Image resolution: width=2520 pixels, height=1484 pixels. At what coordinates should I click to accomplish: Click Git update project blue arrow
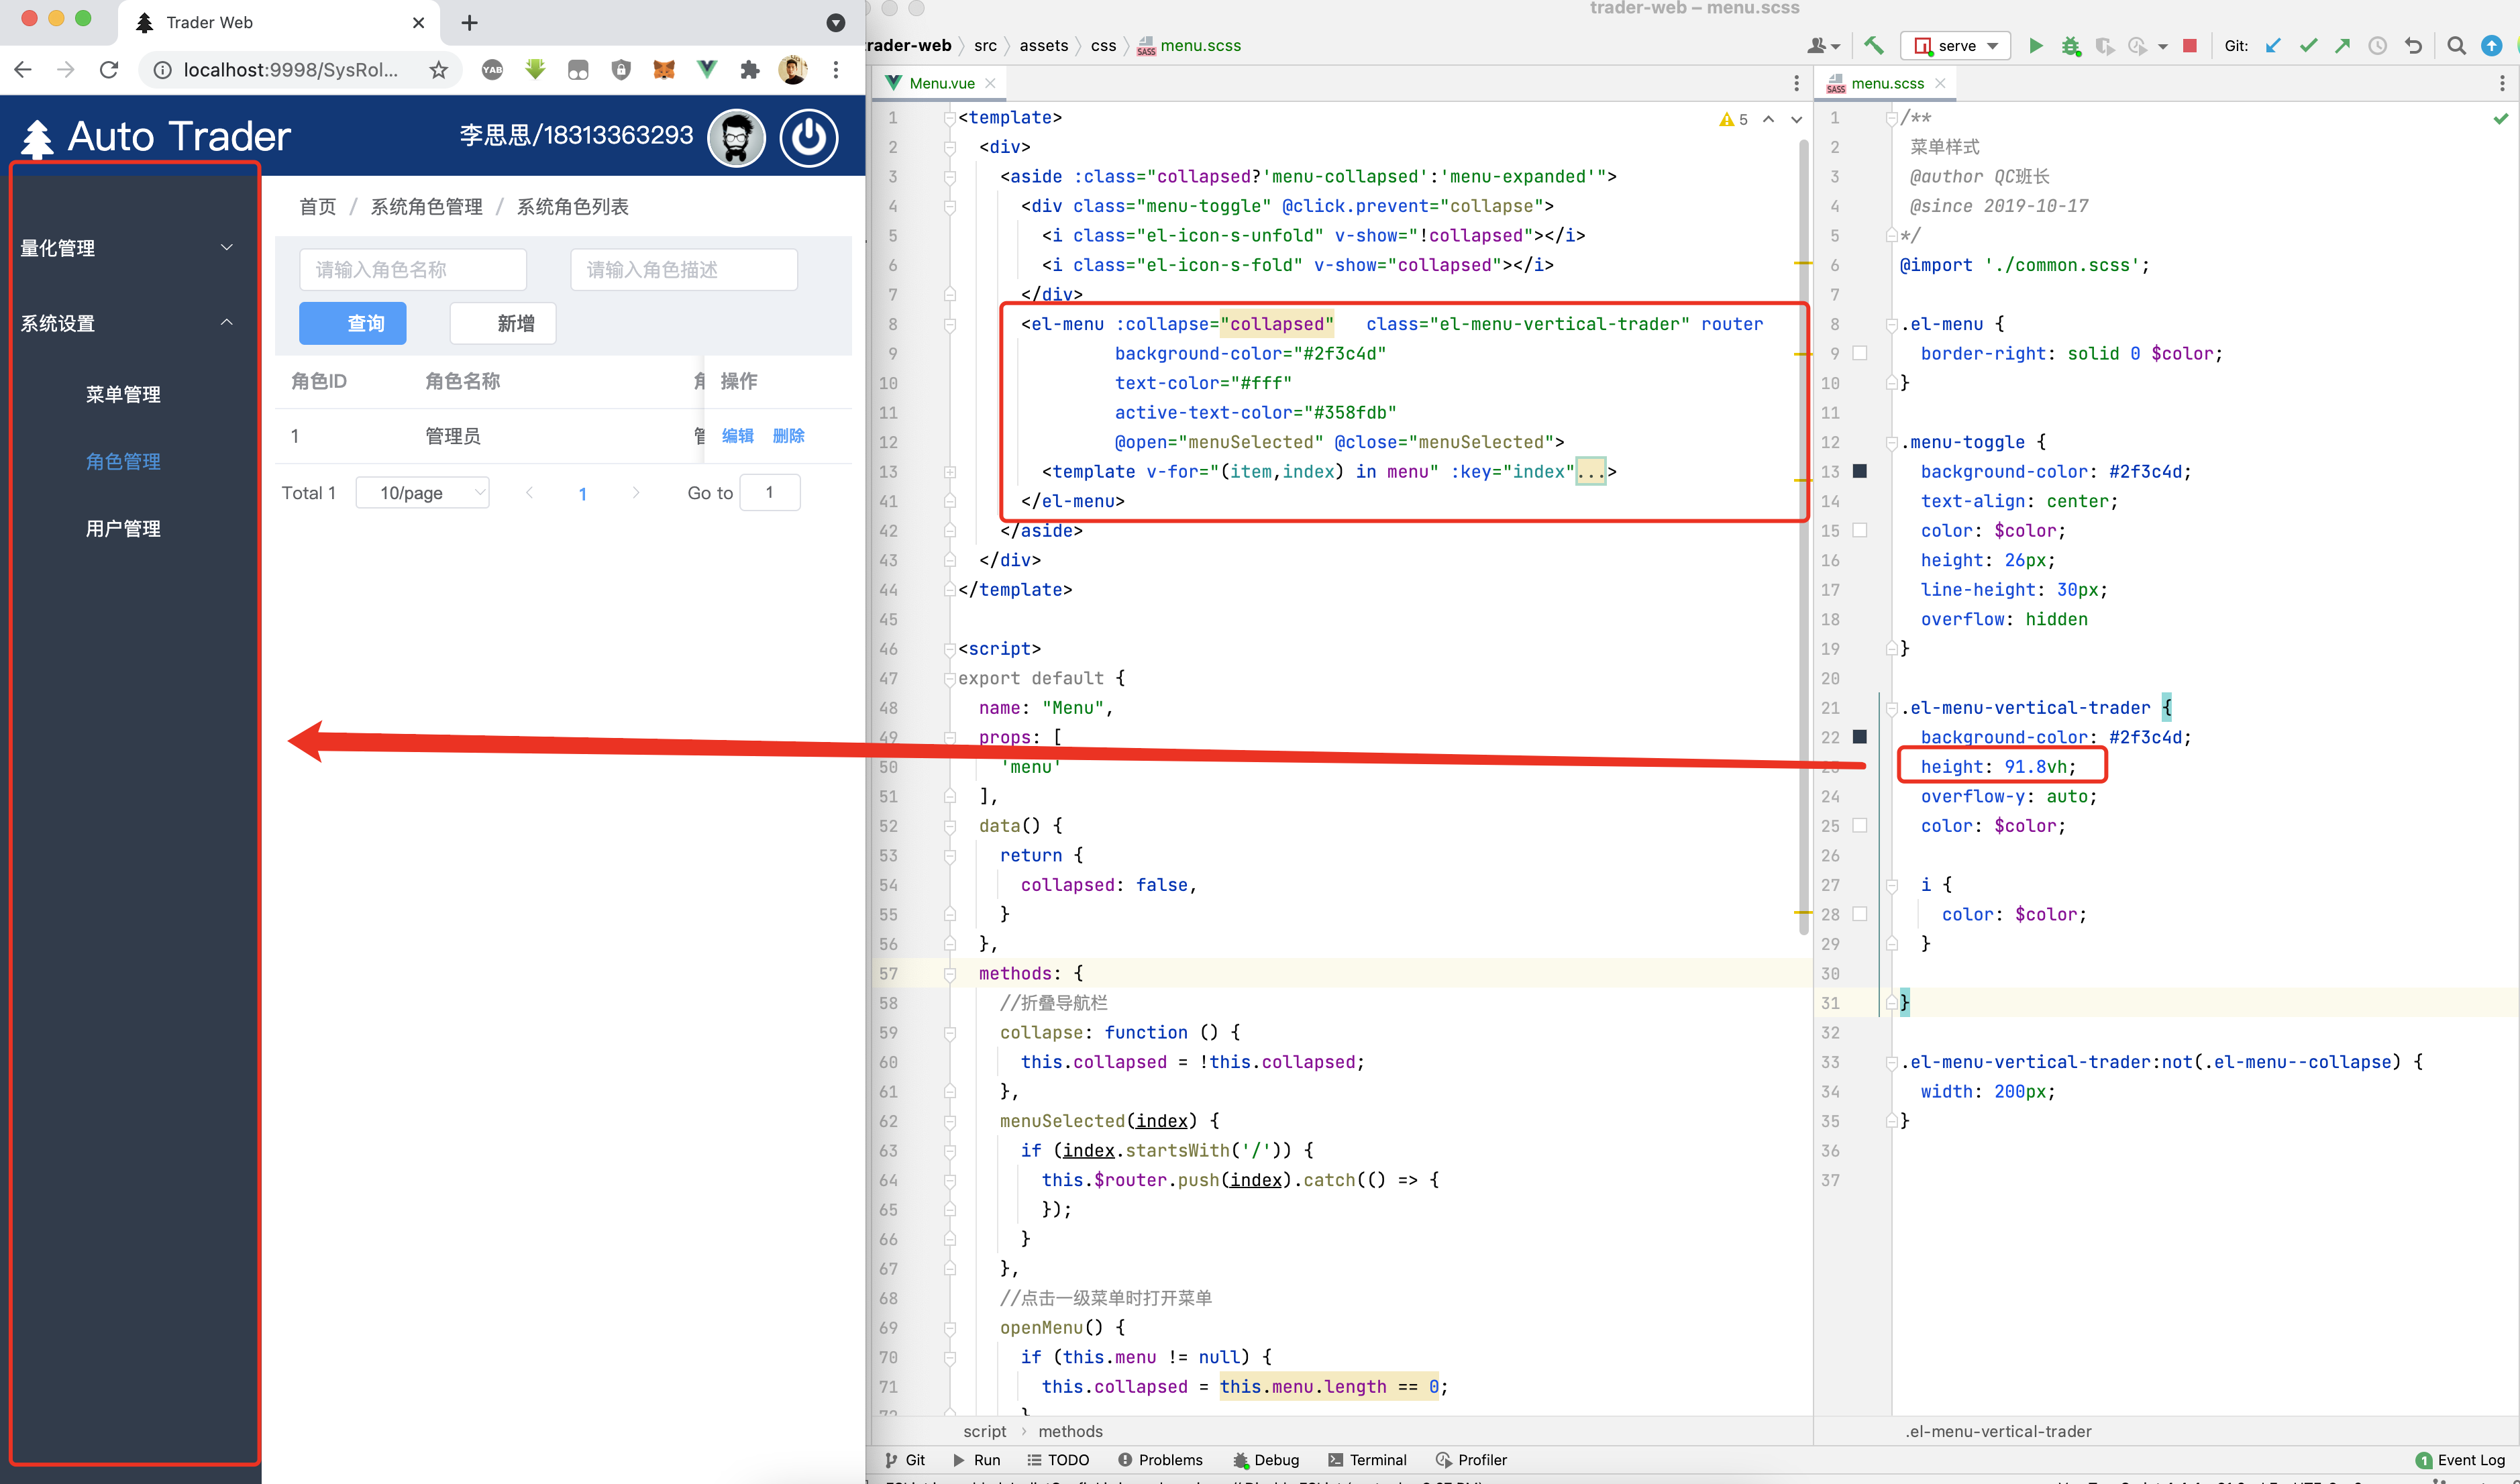(x=2273, y=46)
